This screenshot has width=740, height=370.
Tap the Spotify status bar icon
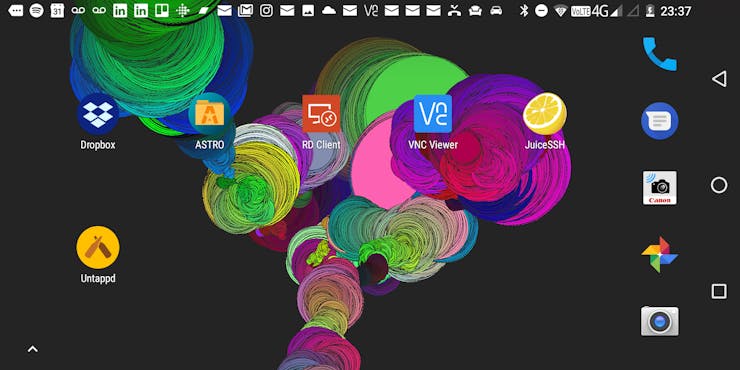(x=36, y=10)
